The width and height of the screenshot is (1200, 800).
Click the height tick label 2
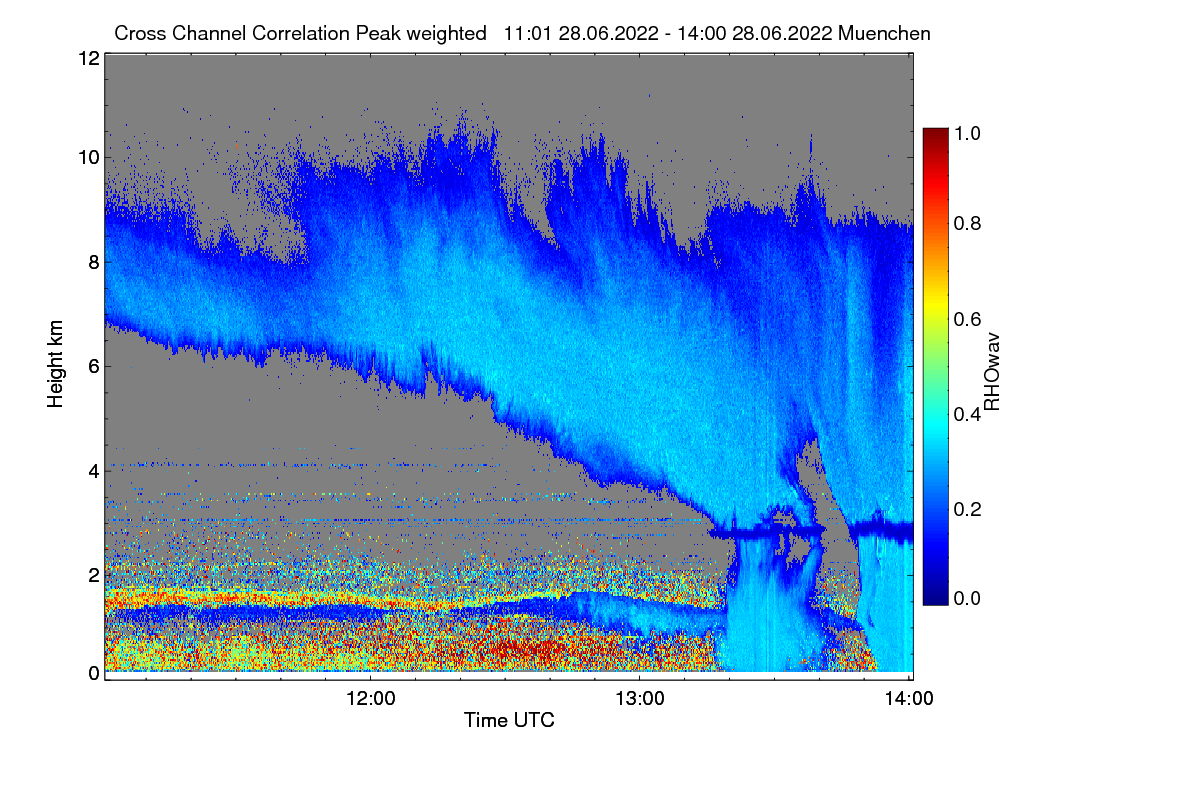93,575
